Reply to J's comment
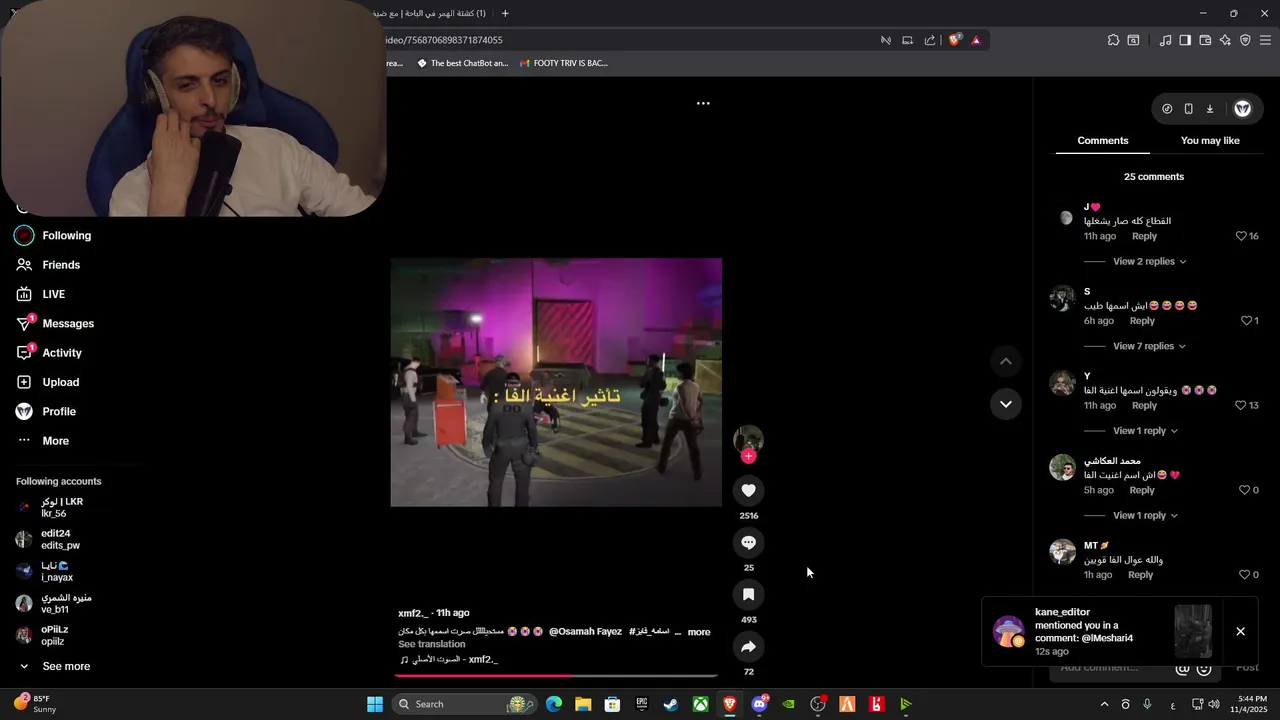1280x720 pixels. (x=1144, y=236)
